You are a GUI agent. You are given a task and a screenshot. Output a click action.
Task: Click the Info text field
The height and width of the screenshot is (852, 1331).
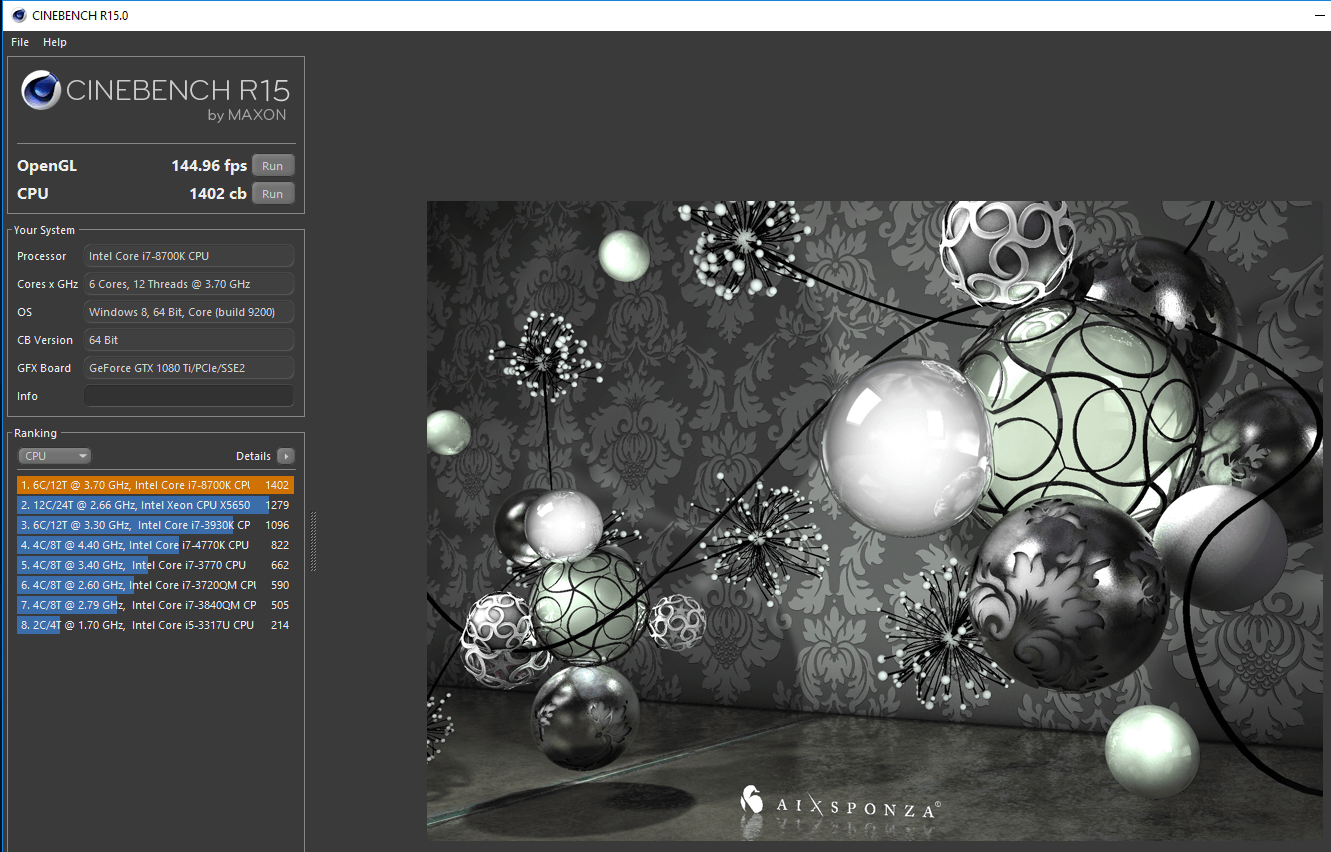(189, 396)
